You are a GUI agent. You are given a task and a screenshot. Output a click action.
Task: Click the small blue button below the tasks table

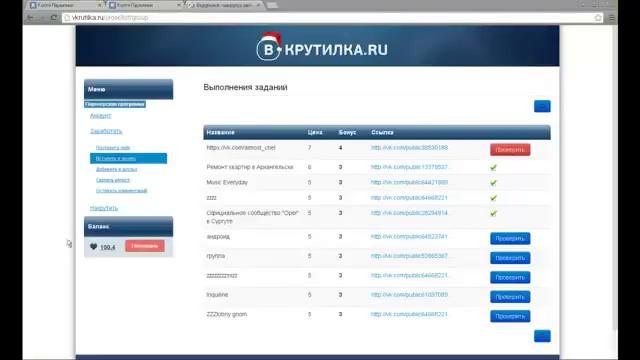[542, 336]
